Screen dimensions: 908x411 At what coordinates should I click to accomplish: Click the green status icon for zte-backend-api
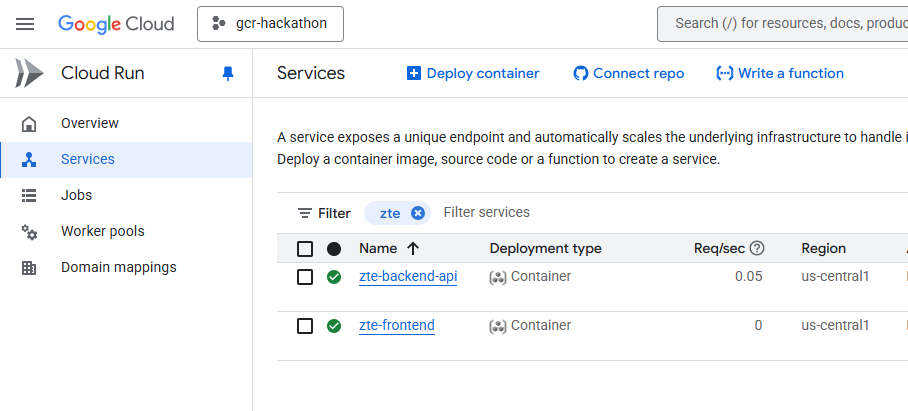pyautogui.click(x=334, y=277)
